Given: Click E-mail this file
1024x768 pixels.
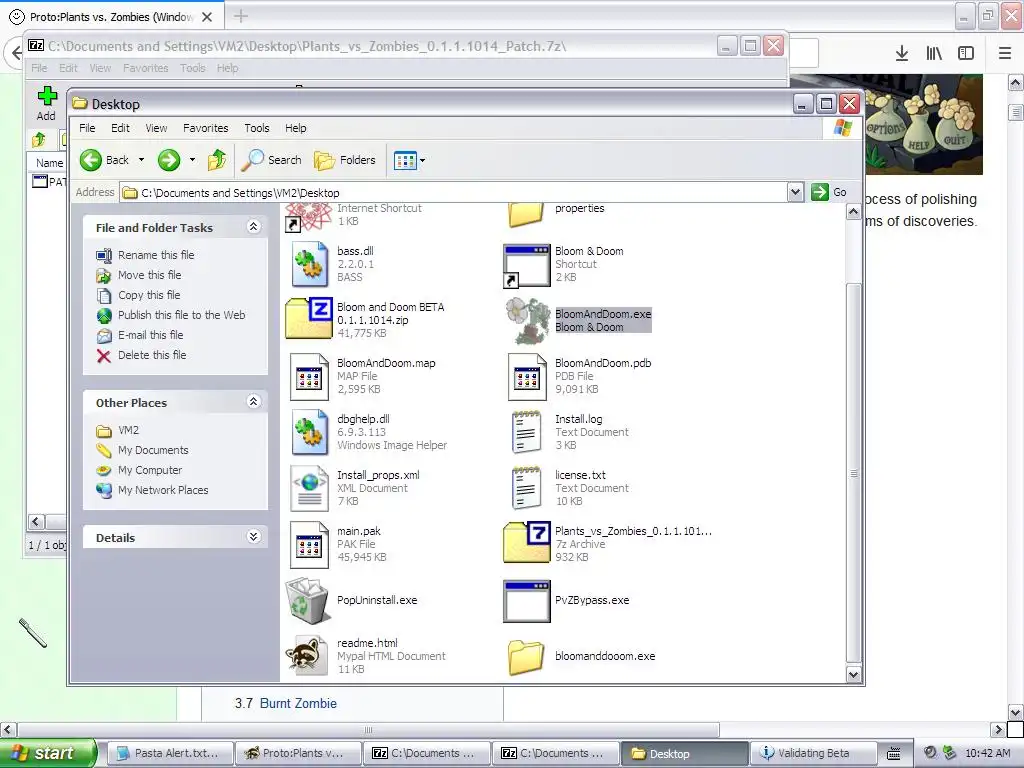Looking at the screenshot, I should (x=150, y=335).
